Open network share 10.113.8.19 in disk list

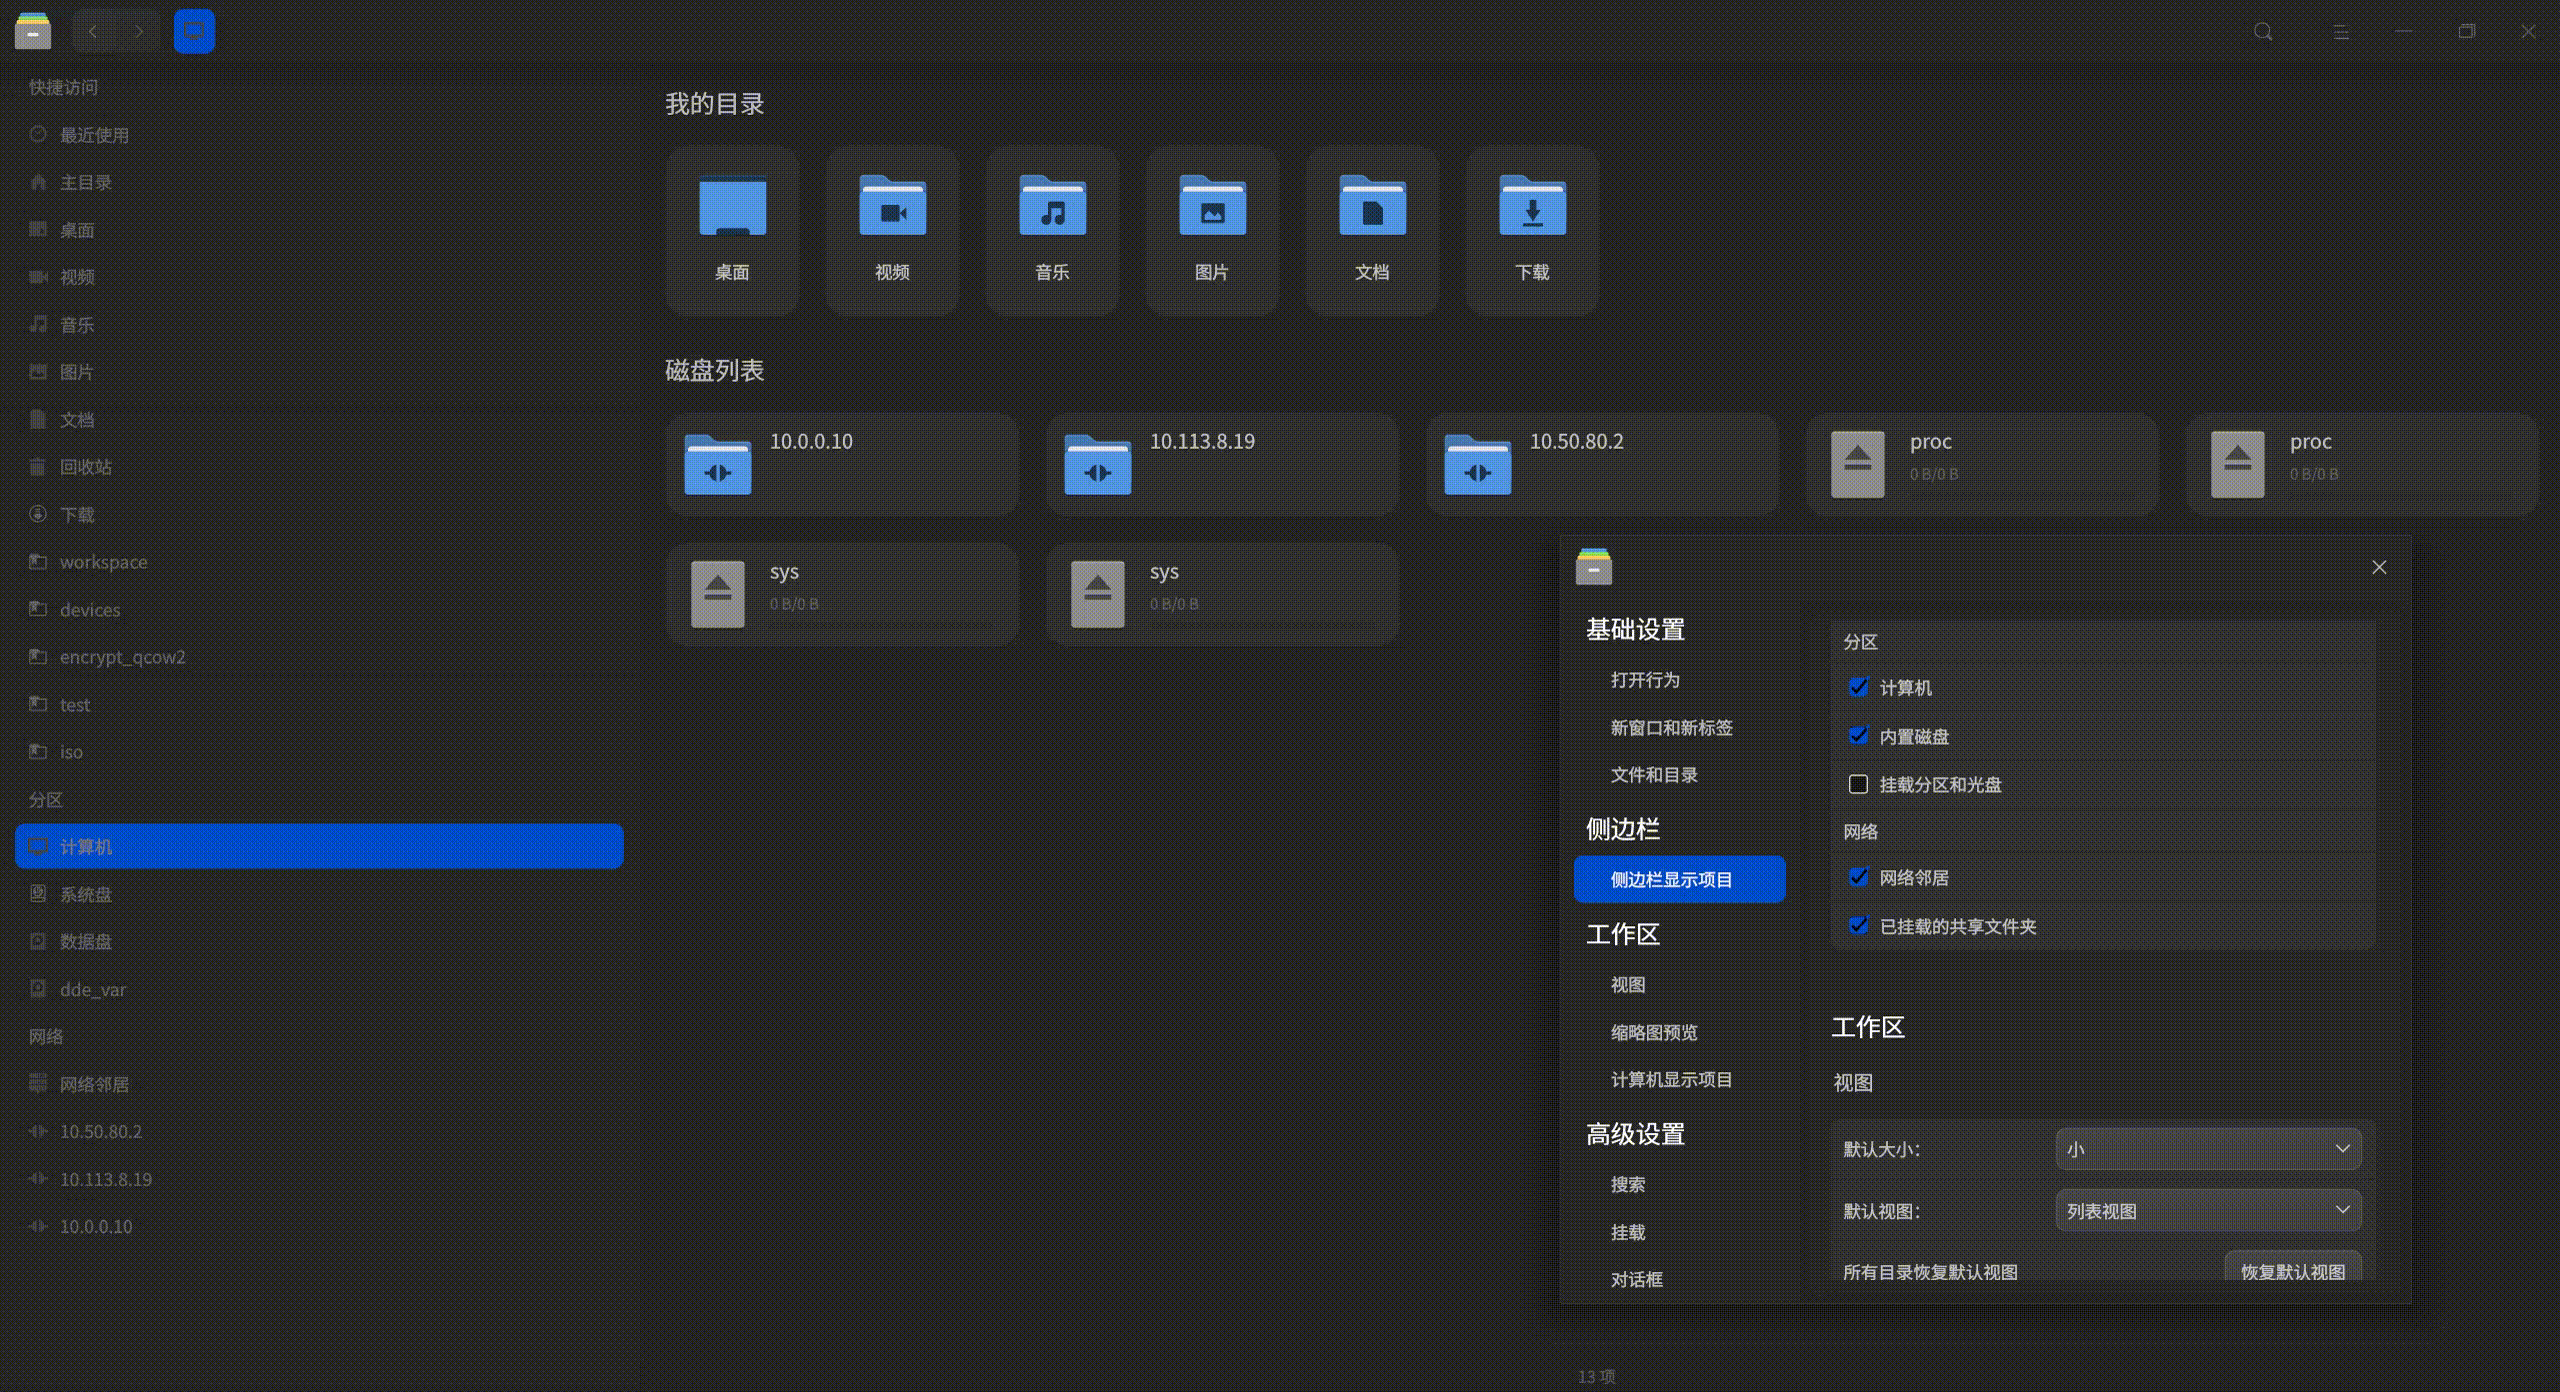pos(1222,464)
